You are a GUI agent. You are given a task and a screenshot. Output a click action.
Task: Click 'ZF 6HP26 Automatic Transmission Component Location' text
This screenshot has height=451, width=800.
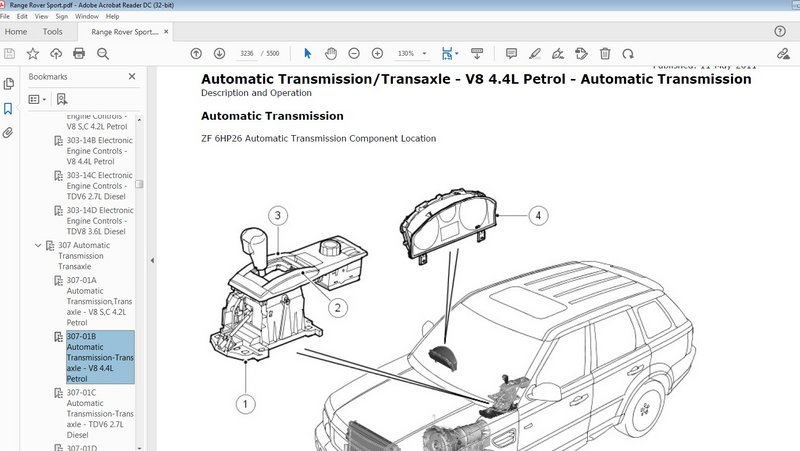318,138
